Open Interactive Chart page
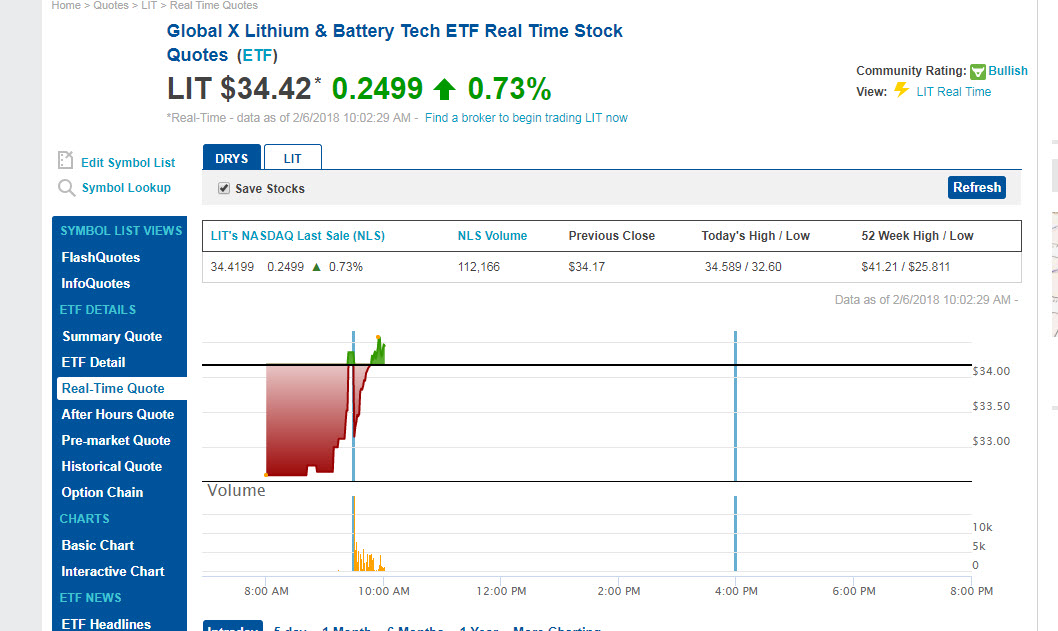The height and width of the screenshot is (631, 1058). (x=113, y=572)
